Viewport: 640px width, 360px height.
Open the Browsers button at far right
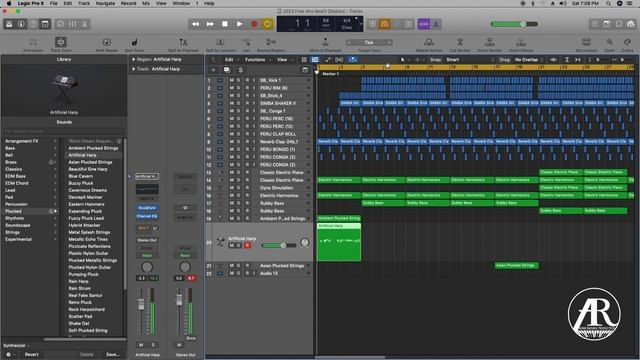(631, 24)
